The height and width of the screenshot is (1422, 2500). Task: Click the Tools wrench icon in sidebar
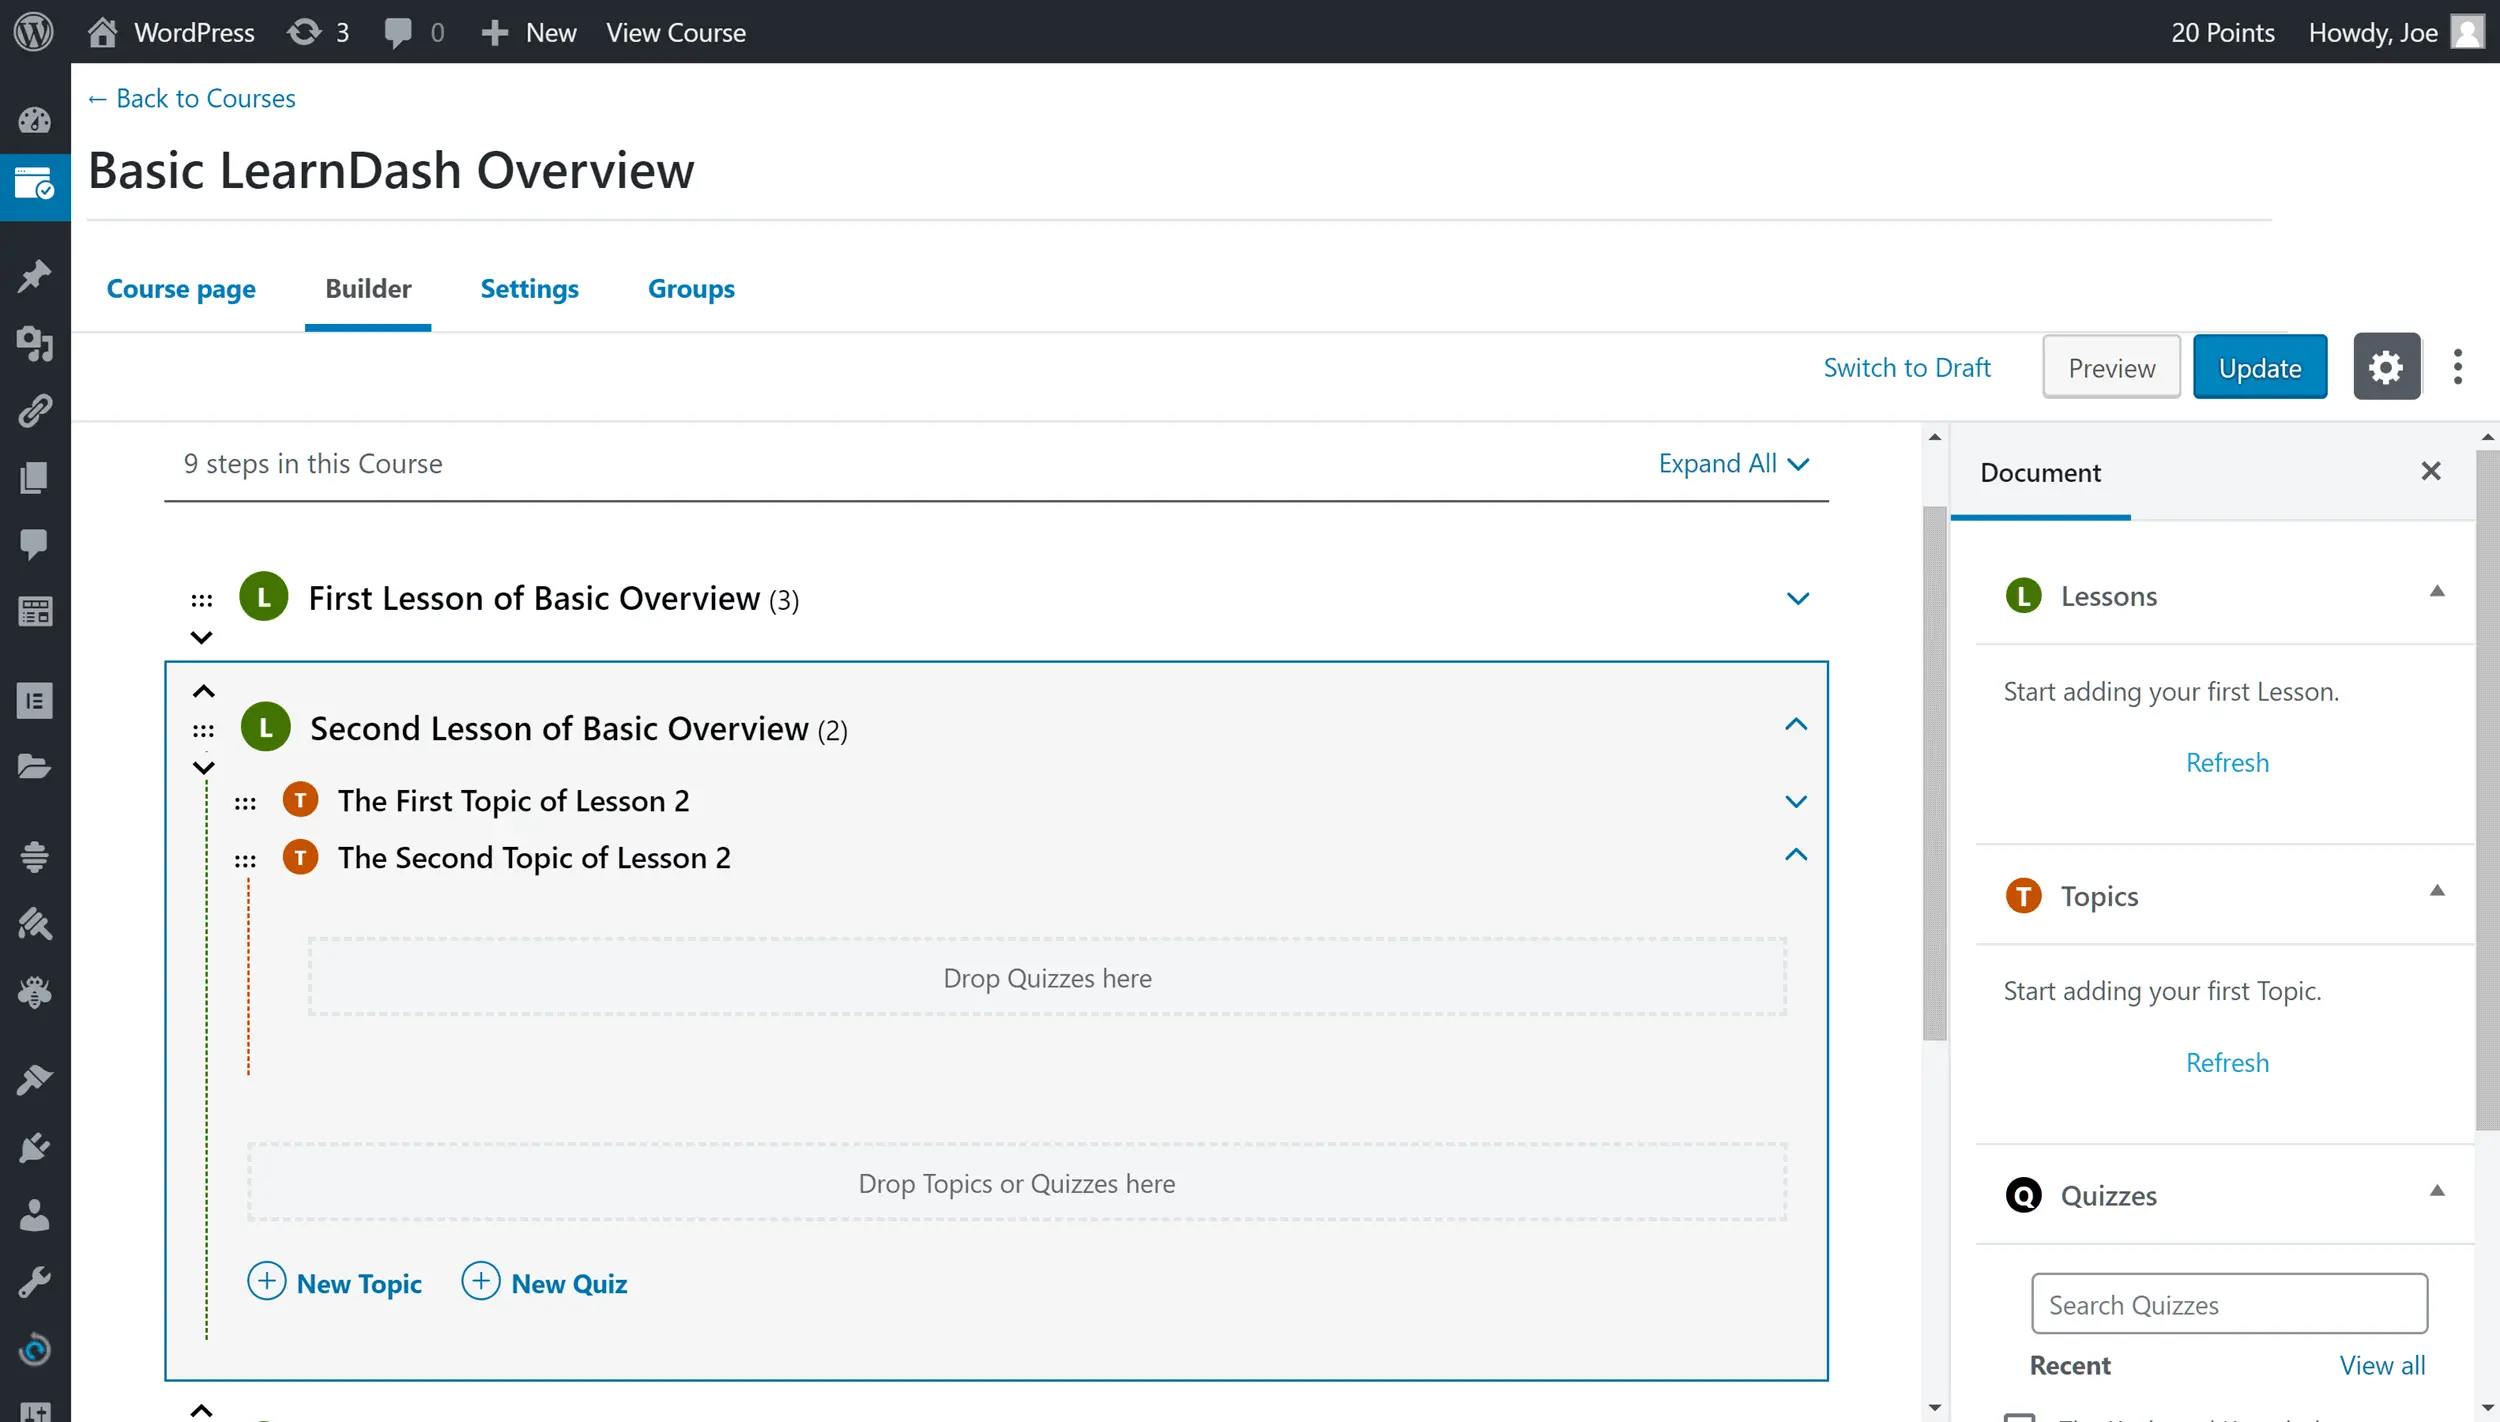point(34,1282)
